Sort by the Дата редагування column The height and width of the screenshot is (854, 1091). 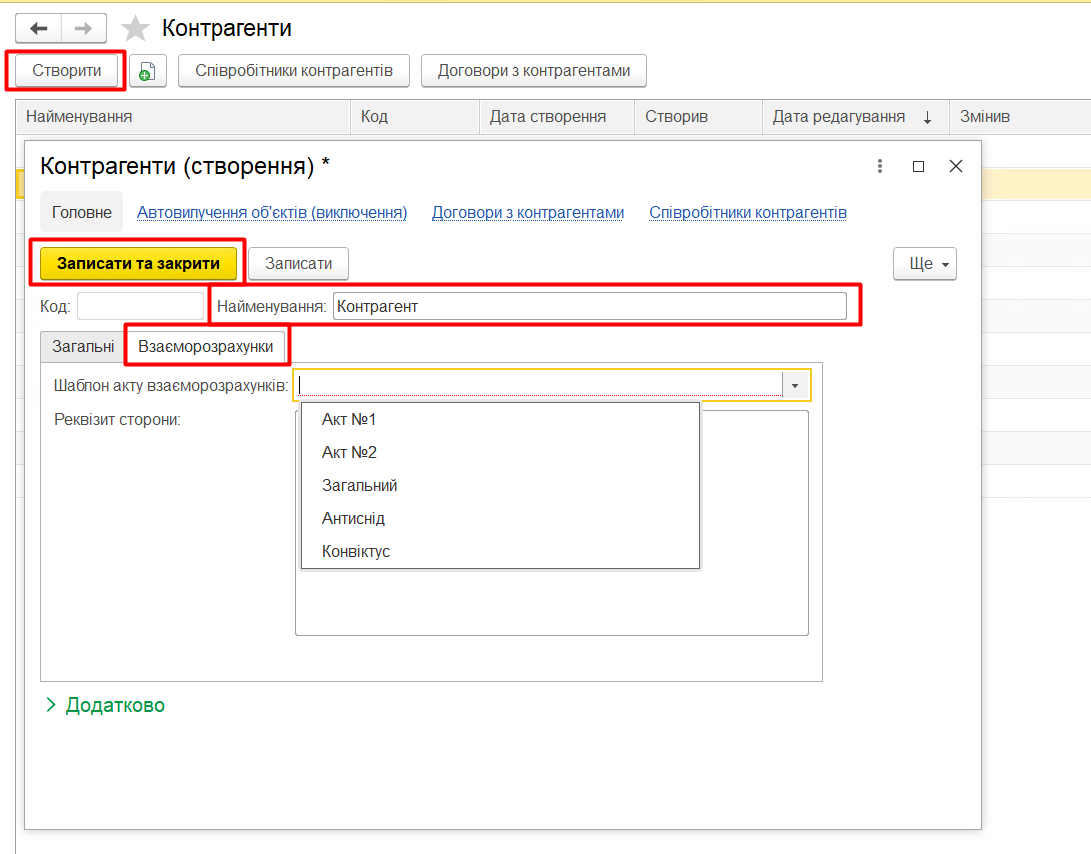tap(839, 117)
